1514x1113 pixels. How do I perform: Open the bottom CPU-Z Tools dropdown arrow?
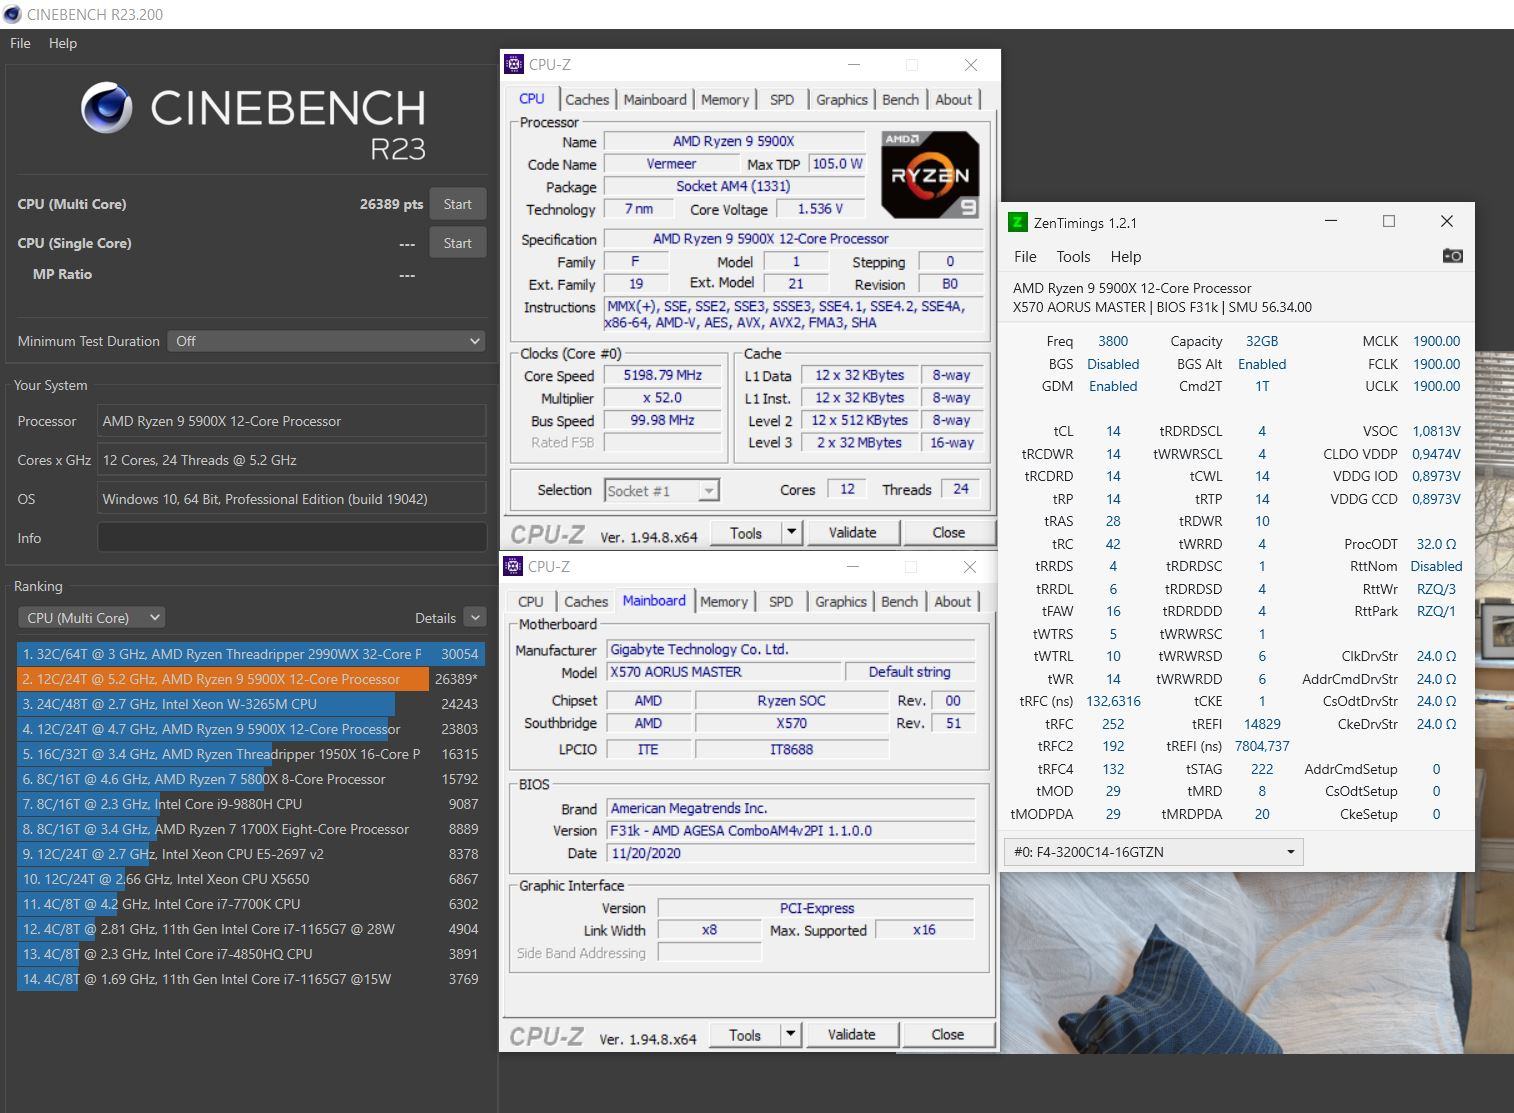790,1035
